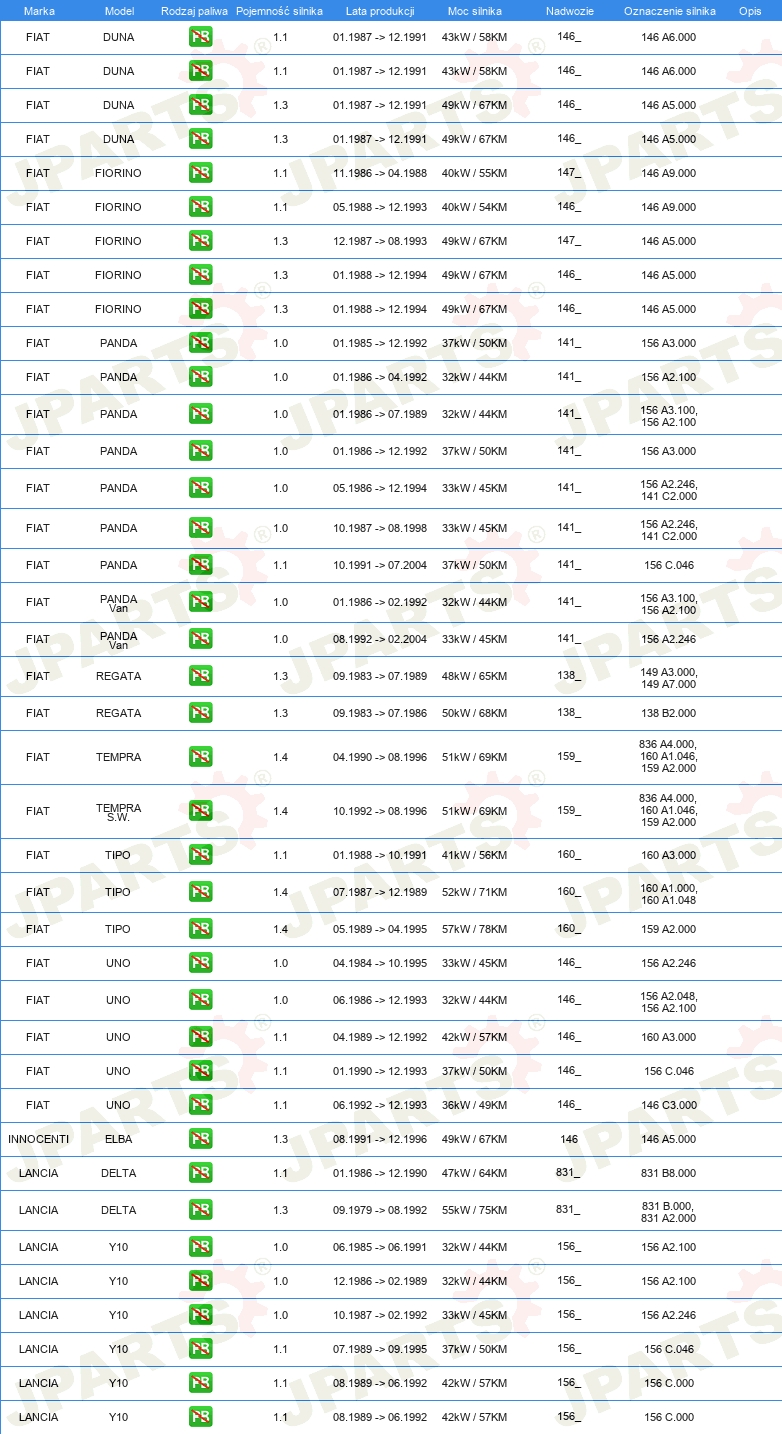The height and width of the screenshot is (1434, 782).
Task: Click fuel icon in REGATA 09.1983 -> 07.1986 row
Action: [x=200, y=713]
